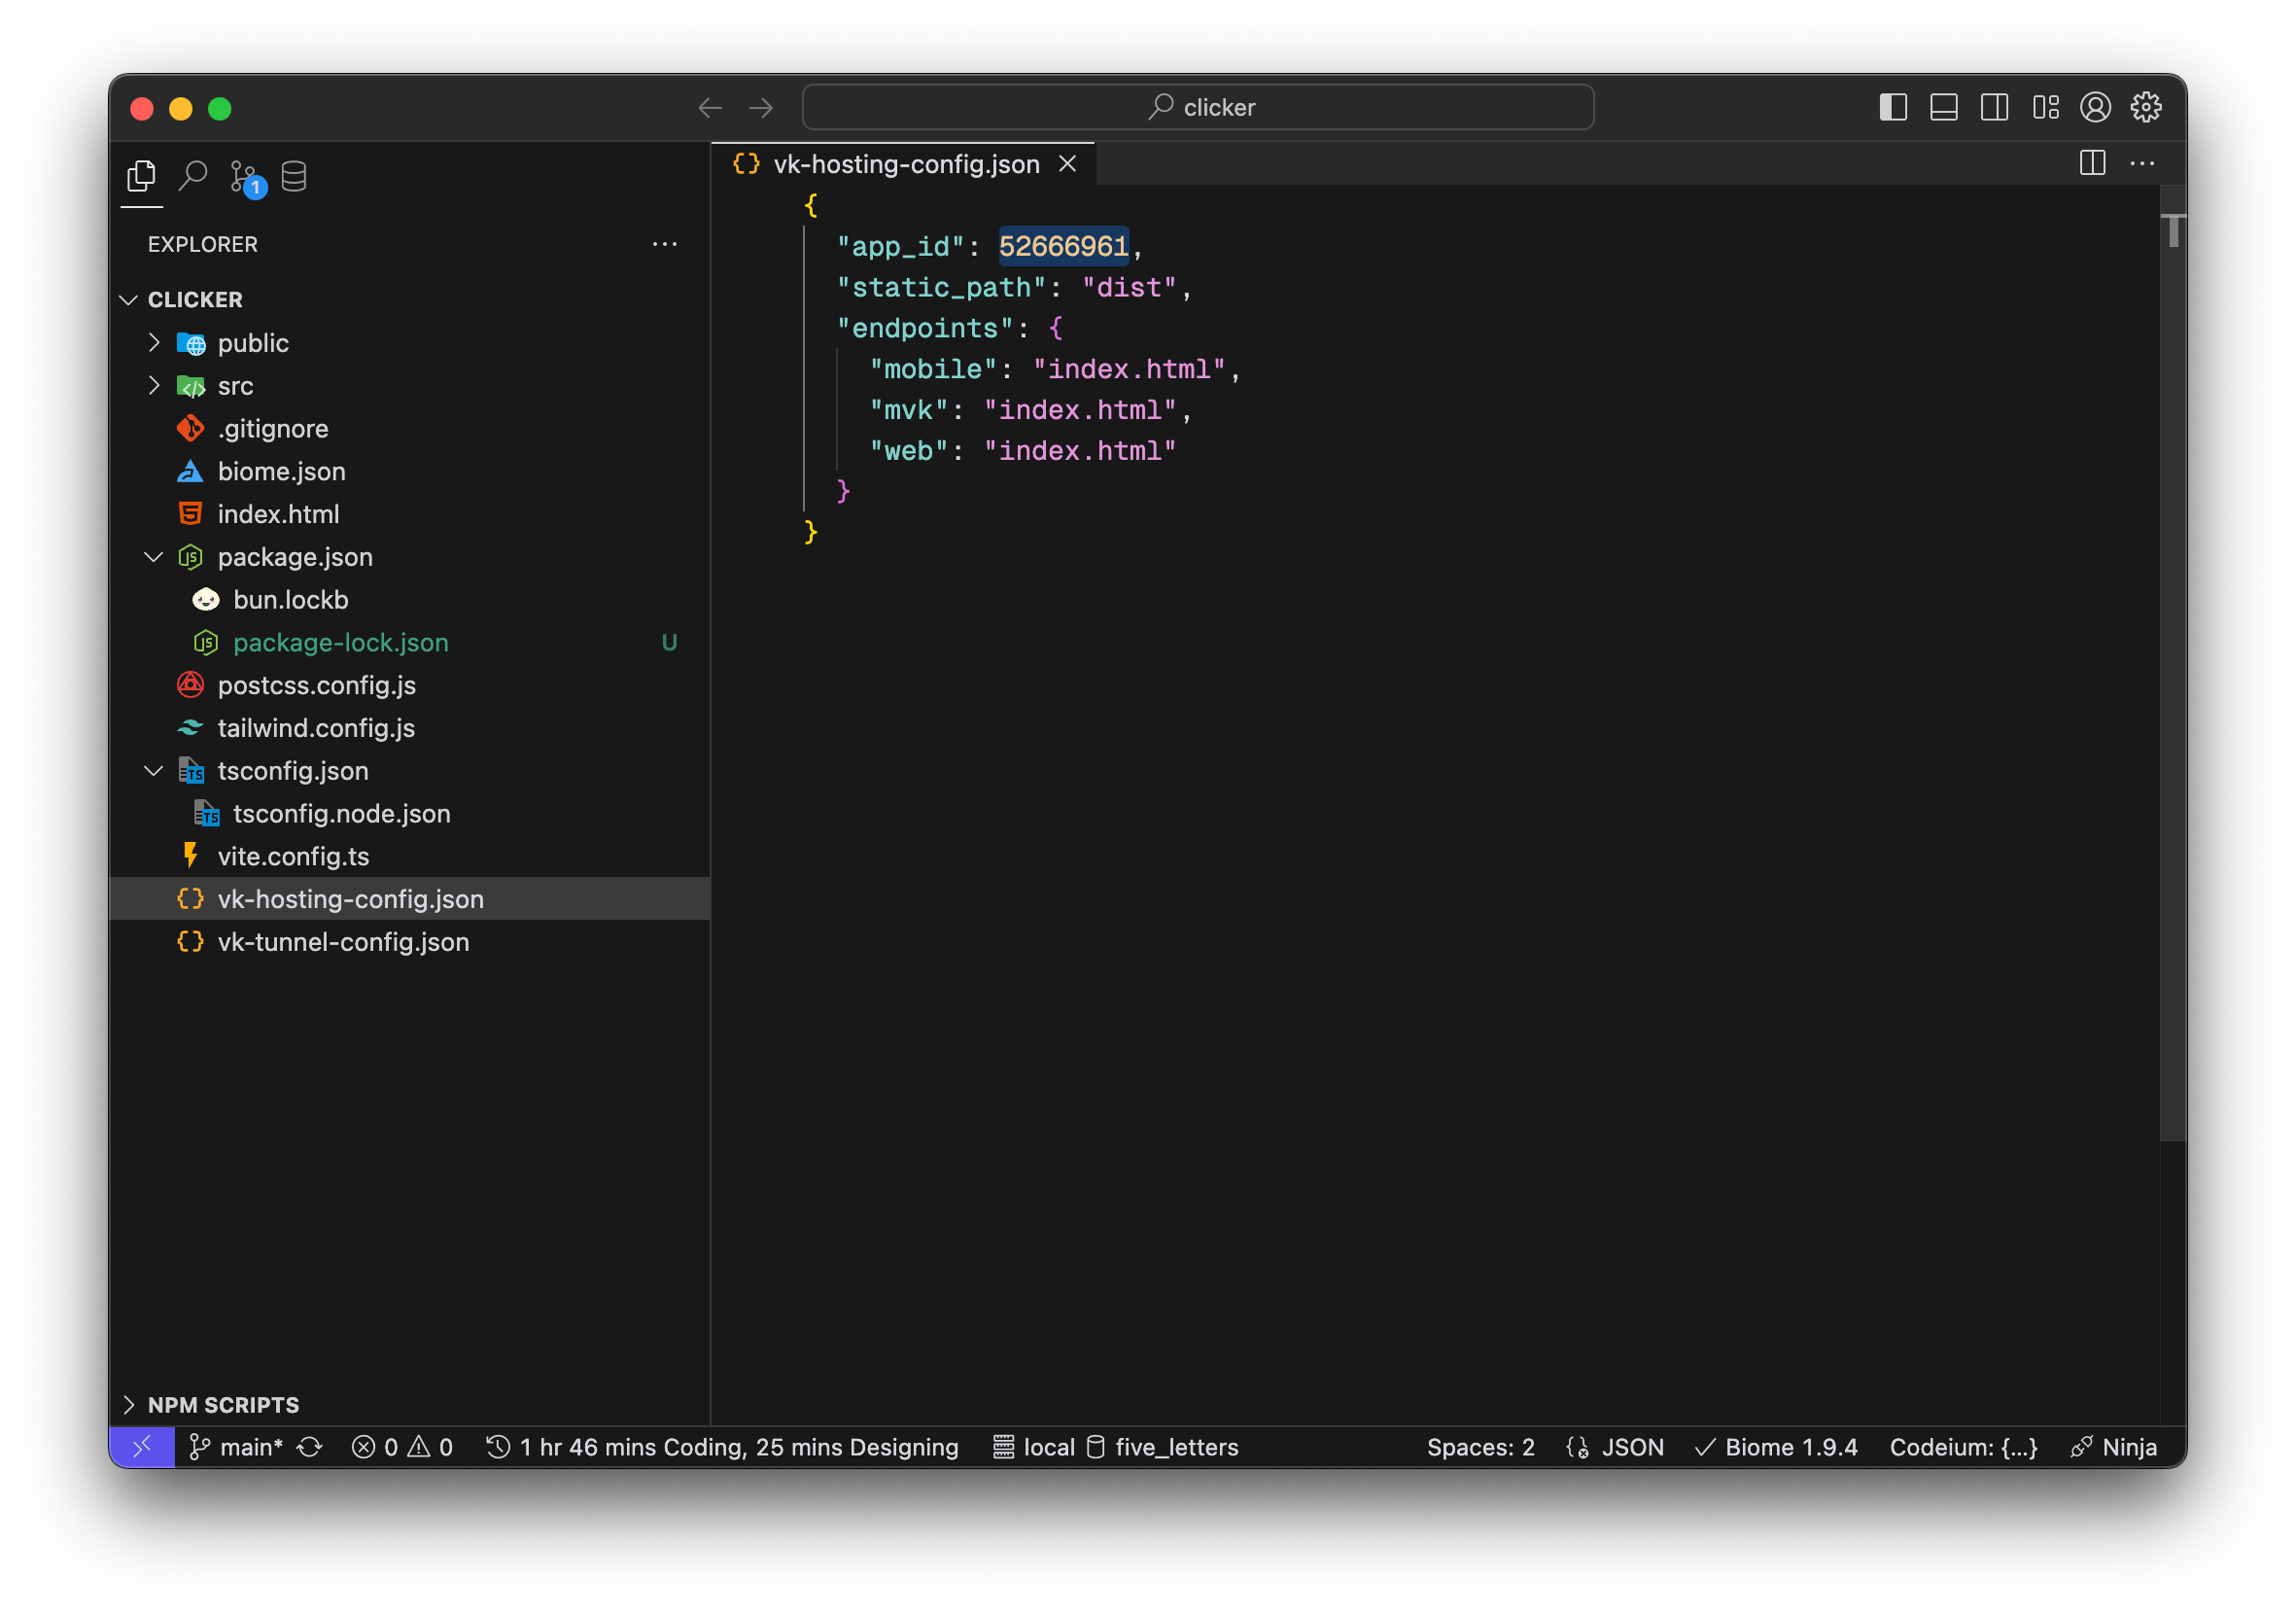Viewport: 2296px width, 1612px height.
Task: Toggle Secondary Side Bar visibility
Action: tap(1994, 107)
